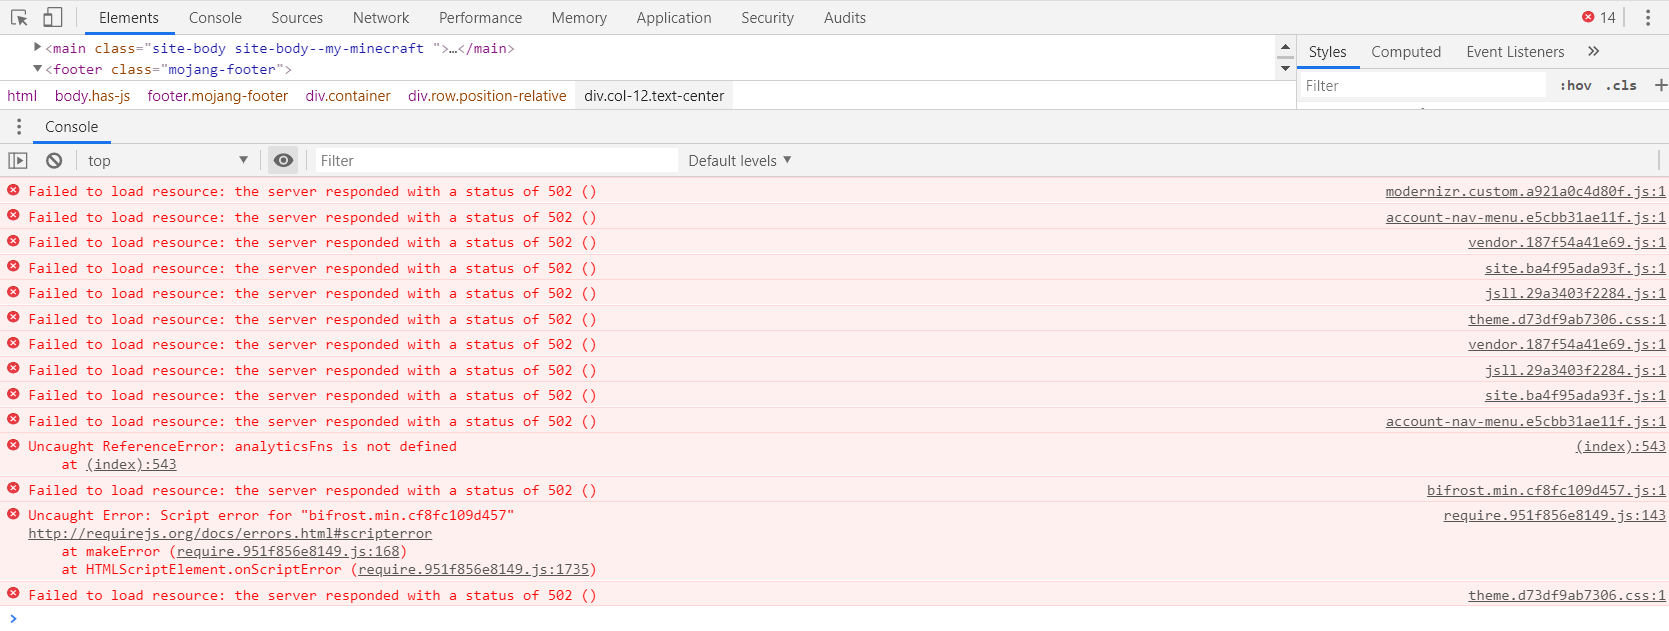Viewport: 1669px width, 631px height.
Task: Open the console drawer three-dot menu
Action: tap(18, 127)
